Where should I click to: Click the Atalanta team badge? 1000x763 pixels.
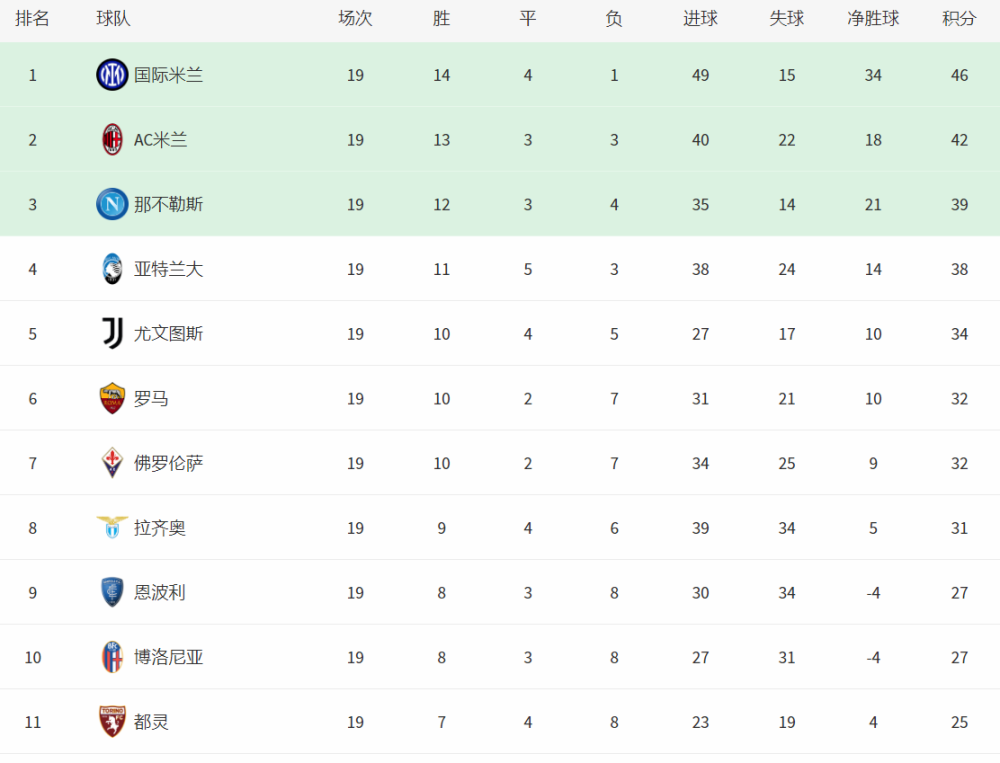tap(112, 269)
